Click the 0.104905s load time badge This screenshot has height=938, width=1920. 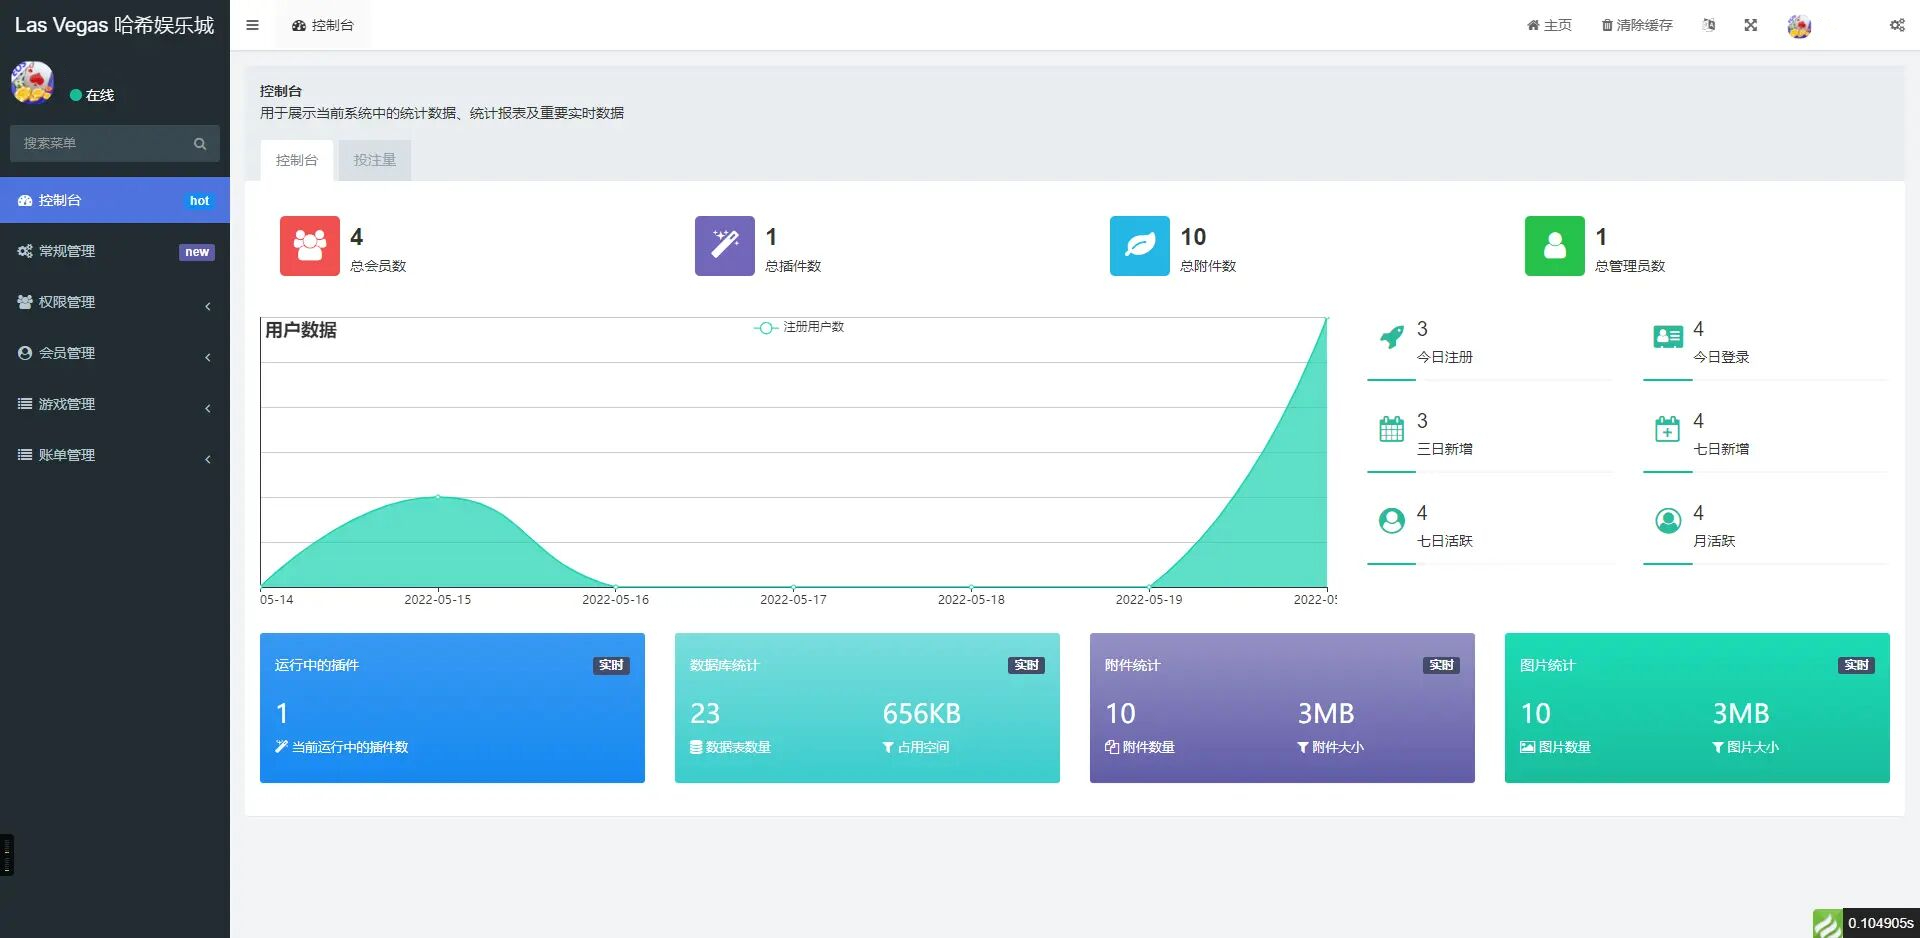(1880, 923)
